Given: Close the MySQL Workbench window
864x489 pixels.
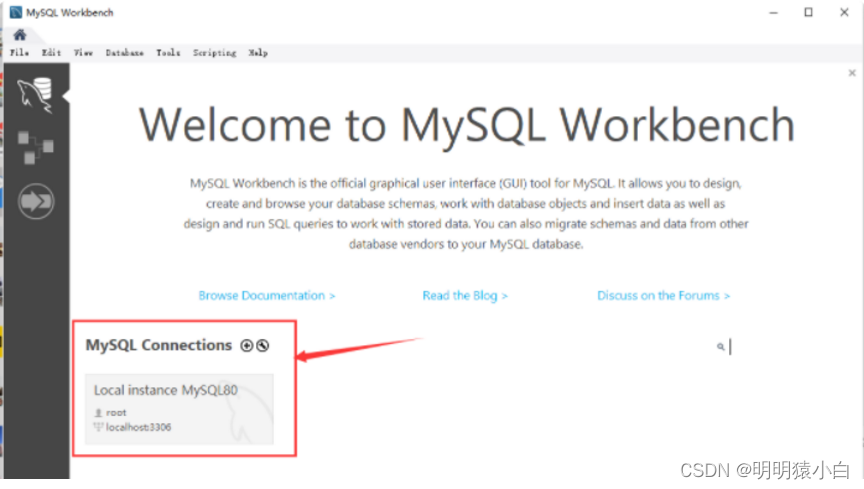Looking at the screenshot, I should pyautogui.click(x=844, y=12).
